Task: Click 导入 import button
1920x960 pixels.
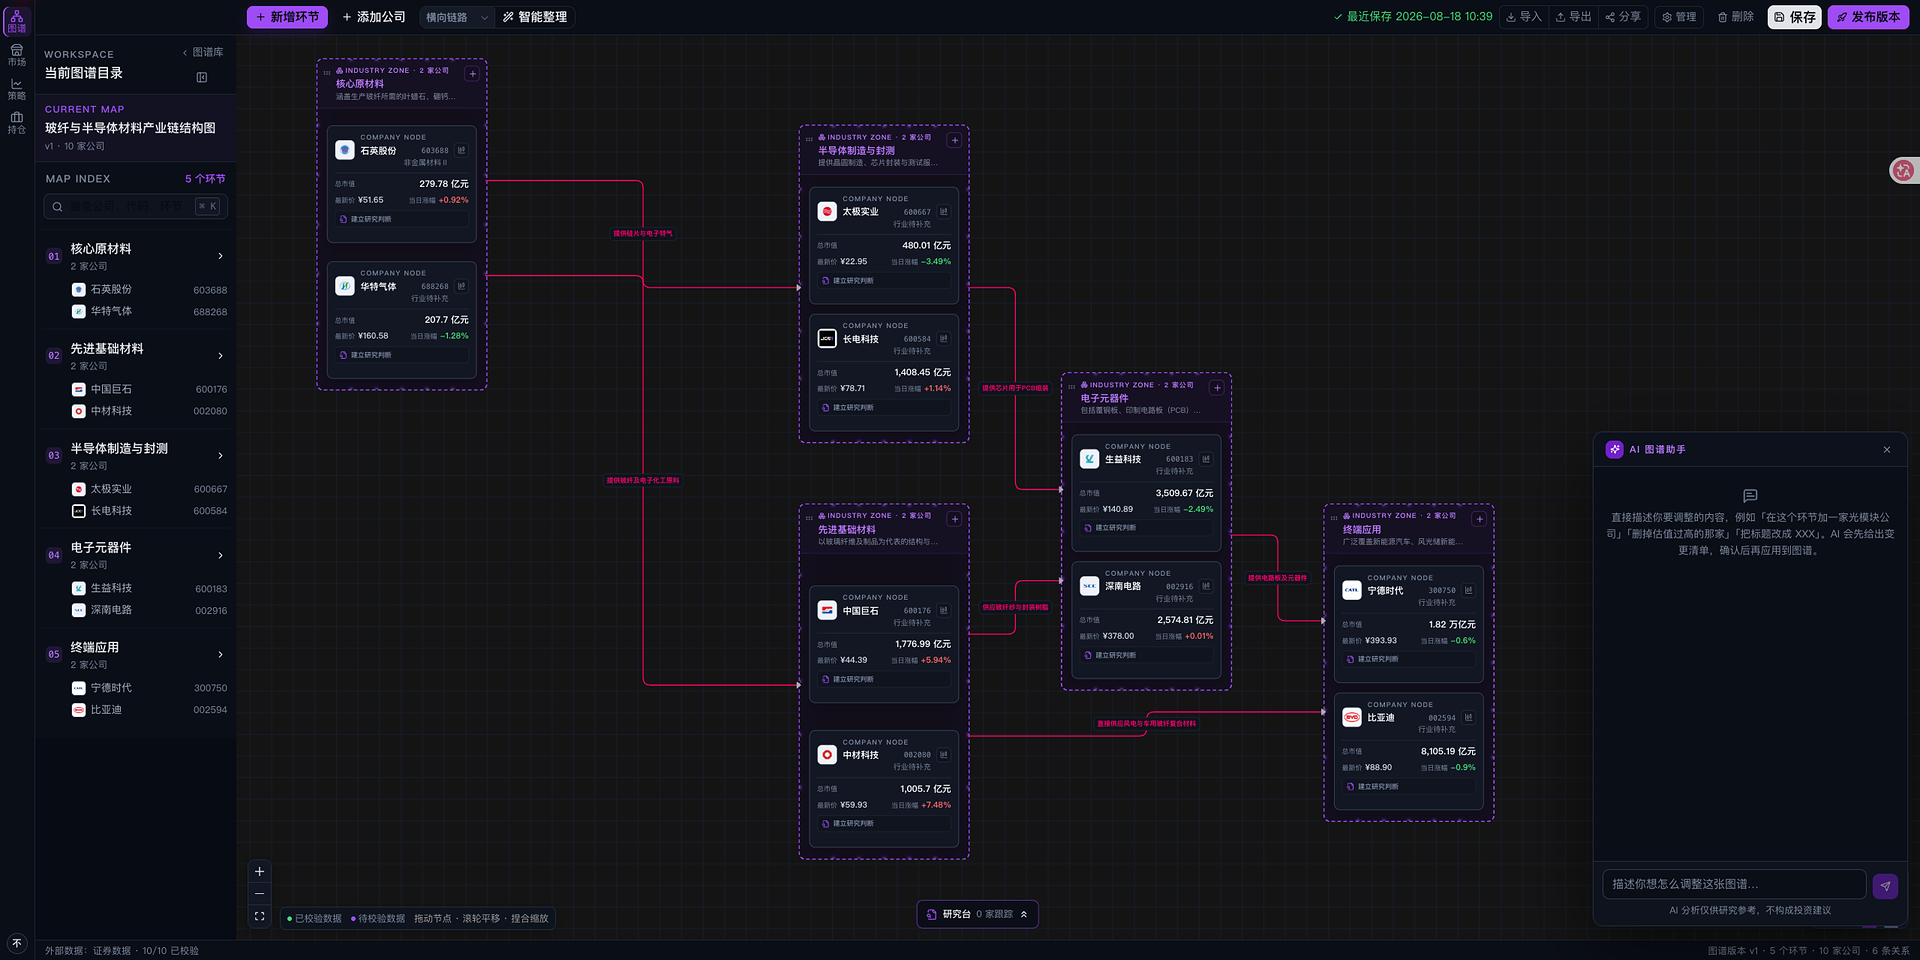Action: click(x=1524, y=17)
